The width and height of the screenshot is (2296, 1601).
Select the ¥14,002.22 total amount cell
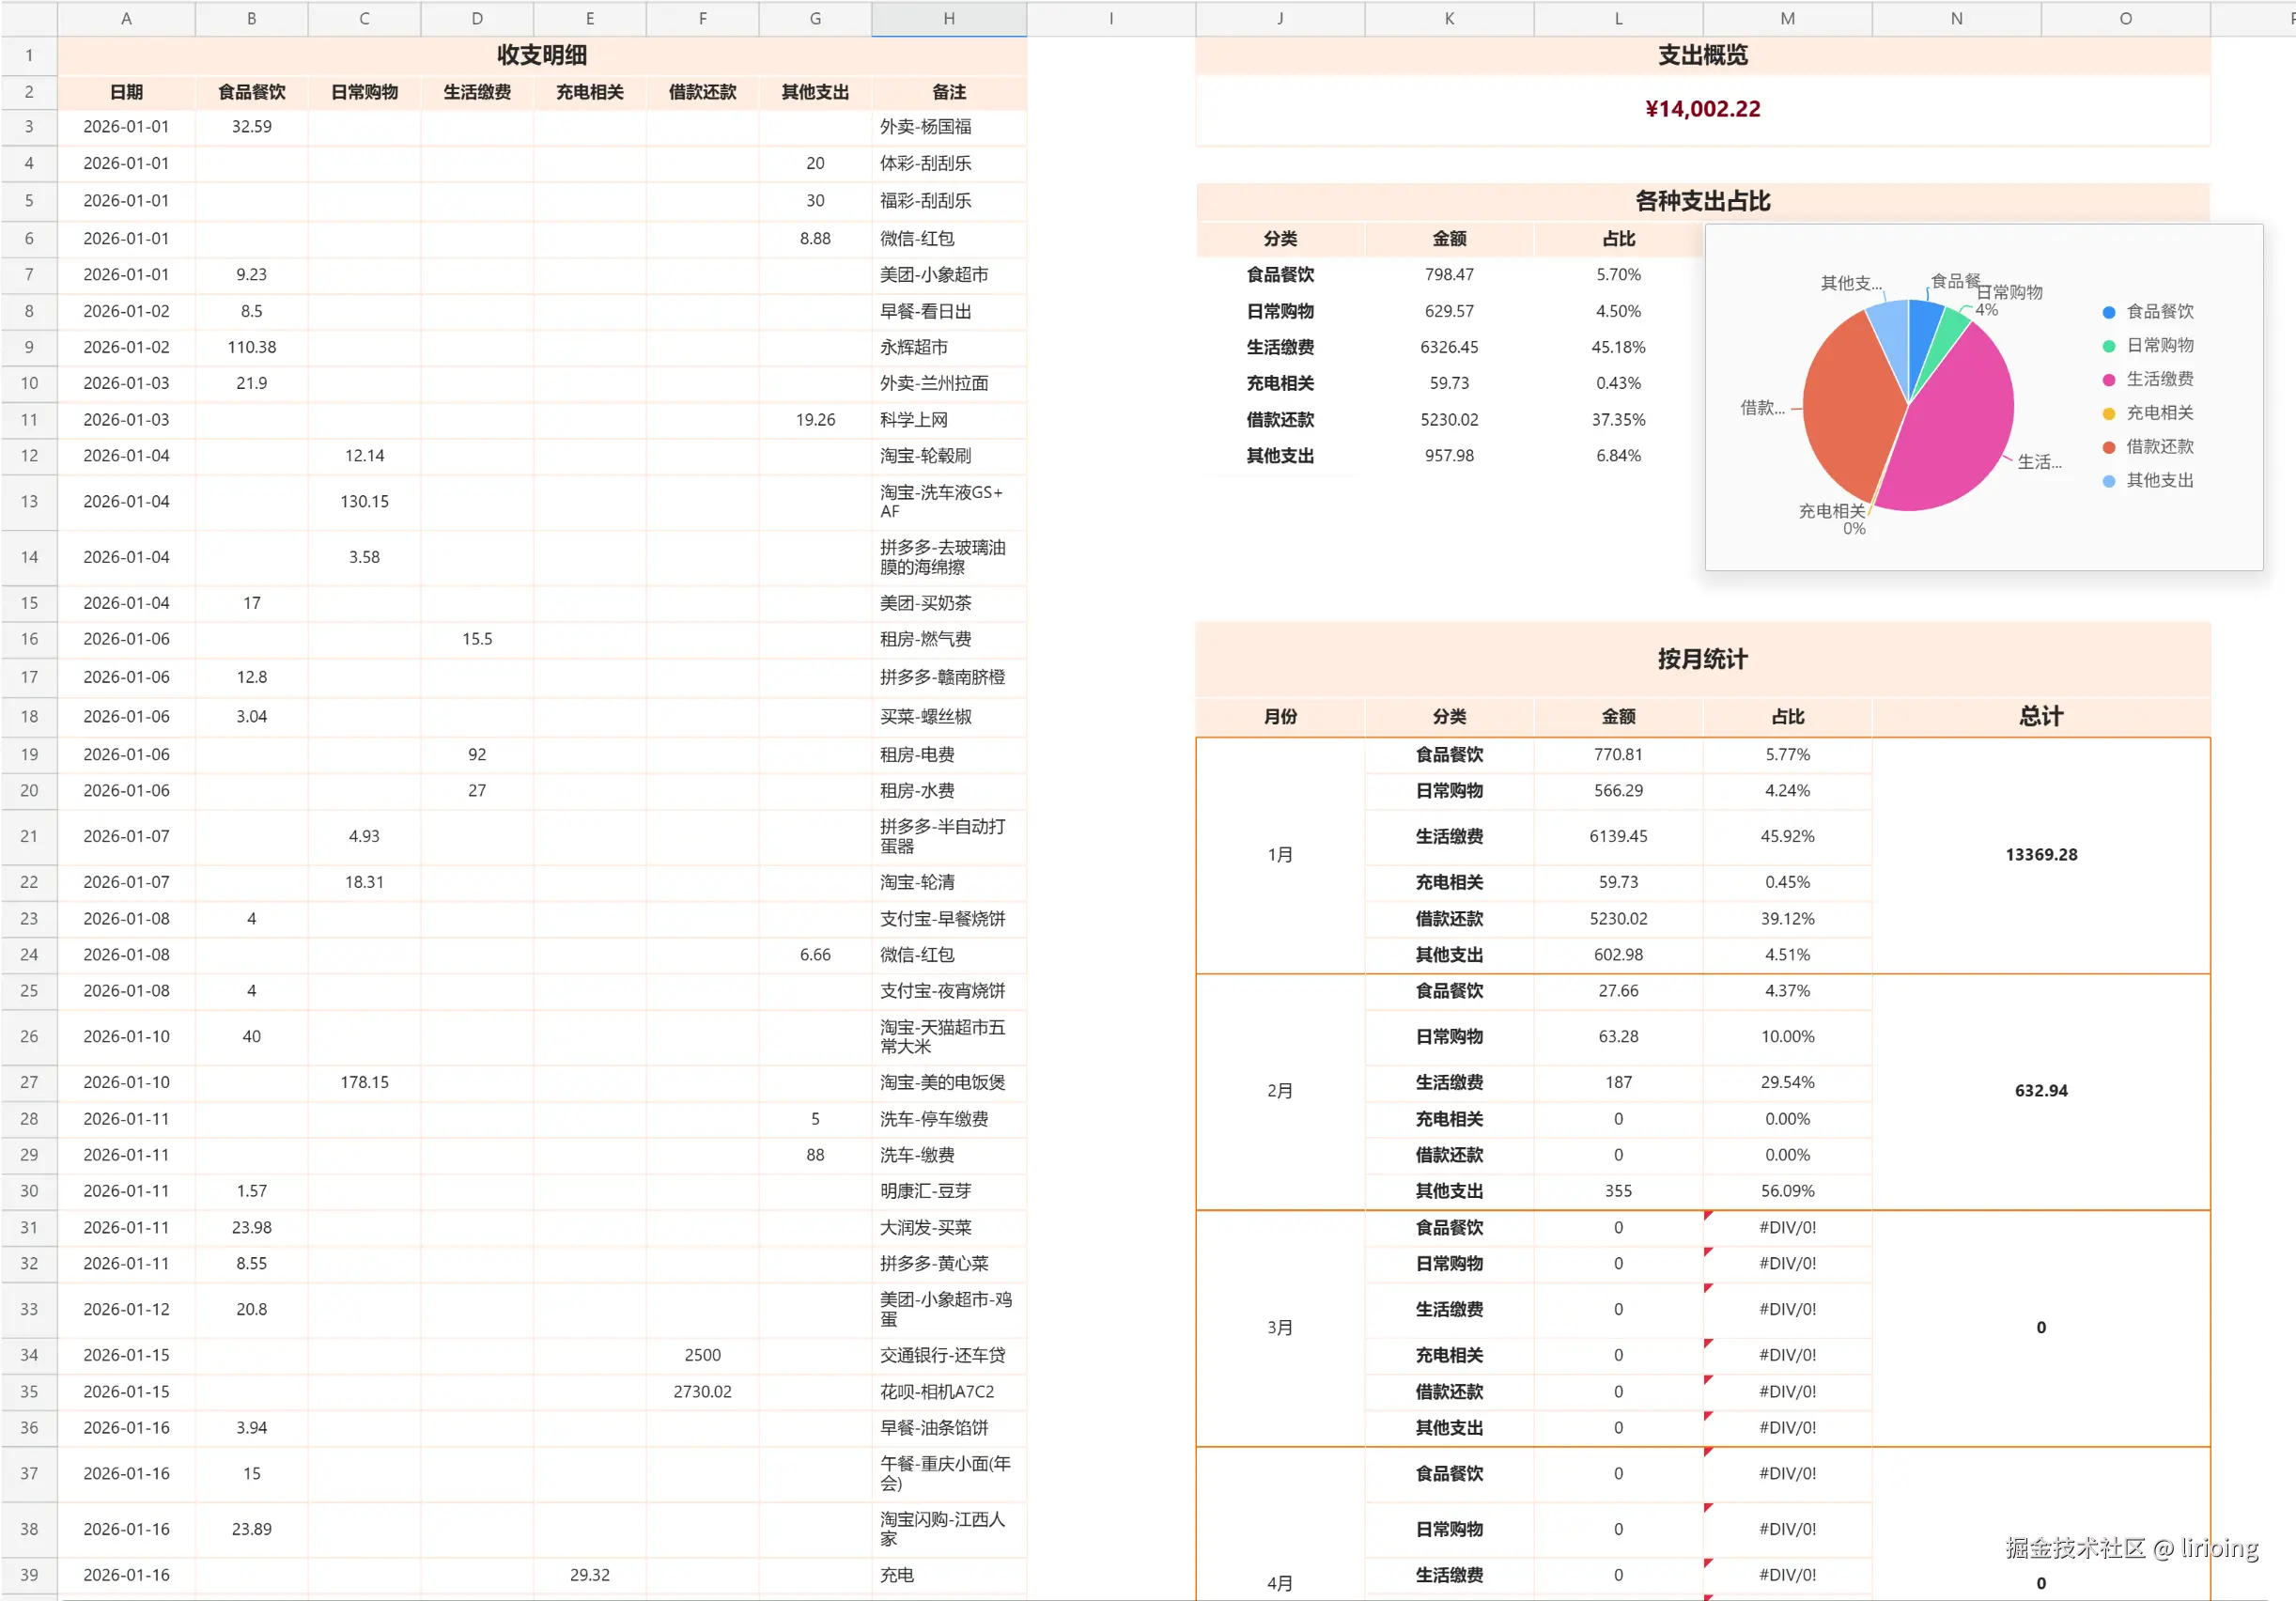1704,109
